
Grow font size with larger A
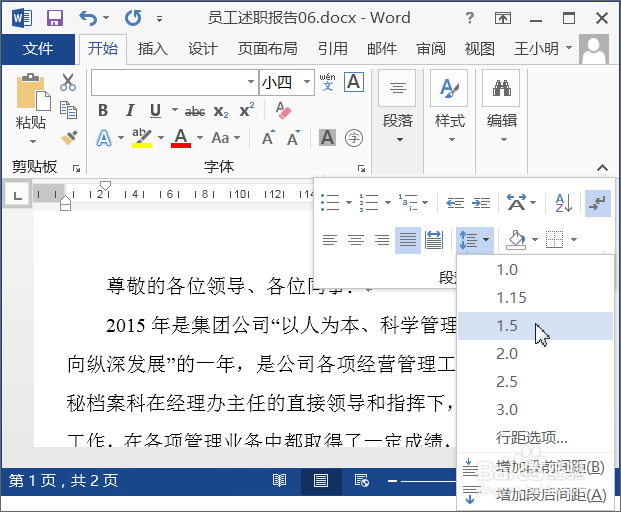tap(269, 138)
